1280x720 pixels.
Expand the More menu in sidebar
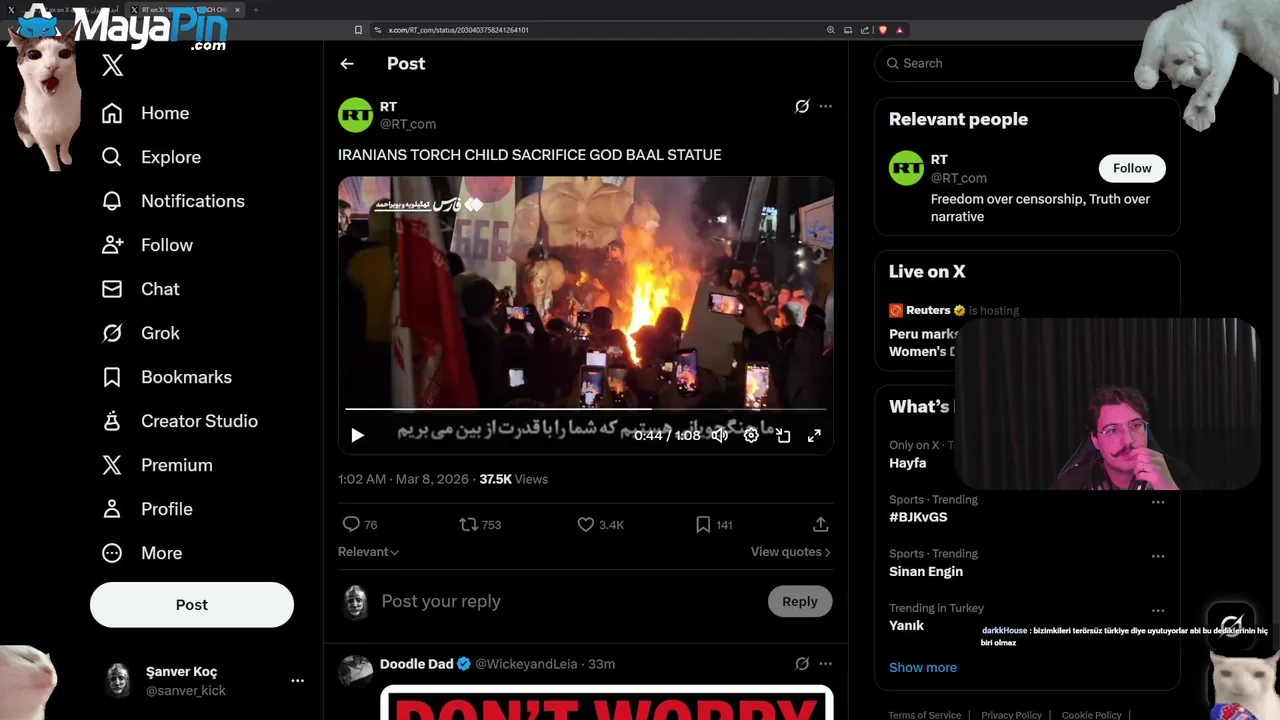(x=142, y=553)
